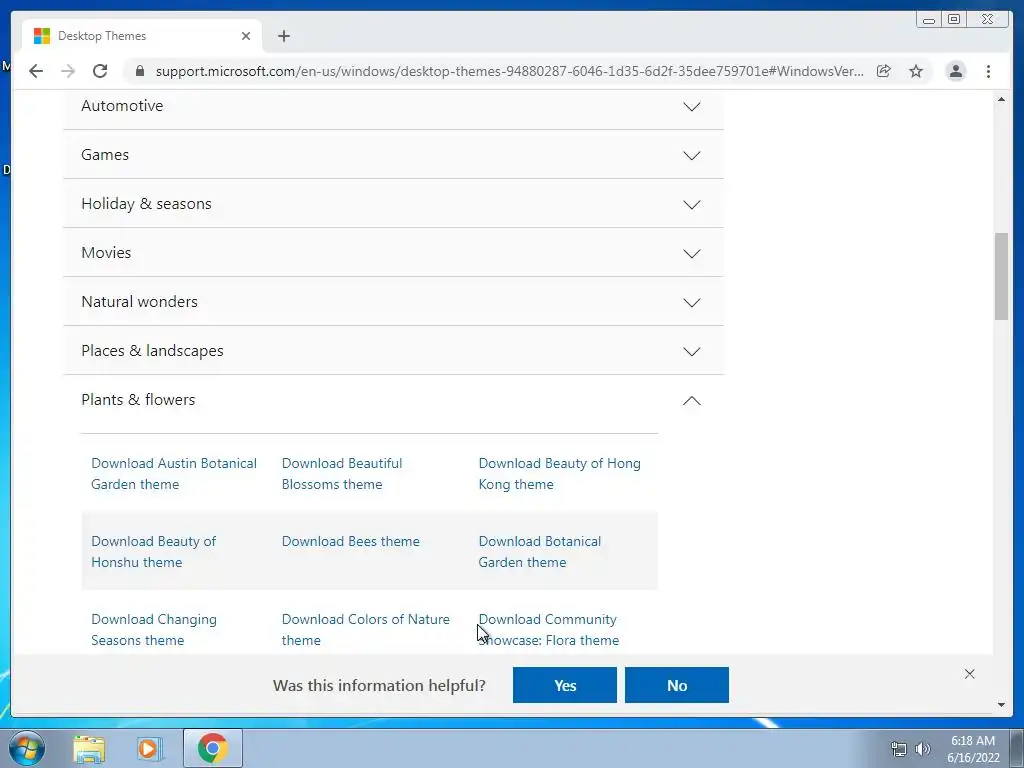Download Beauty of Honshu theme

(153, 552)
